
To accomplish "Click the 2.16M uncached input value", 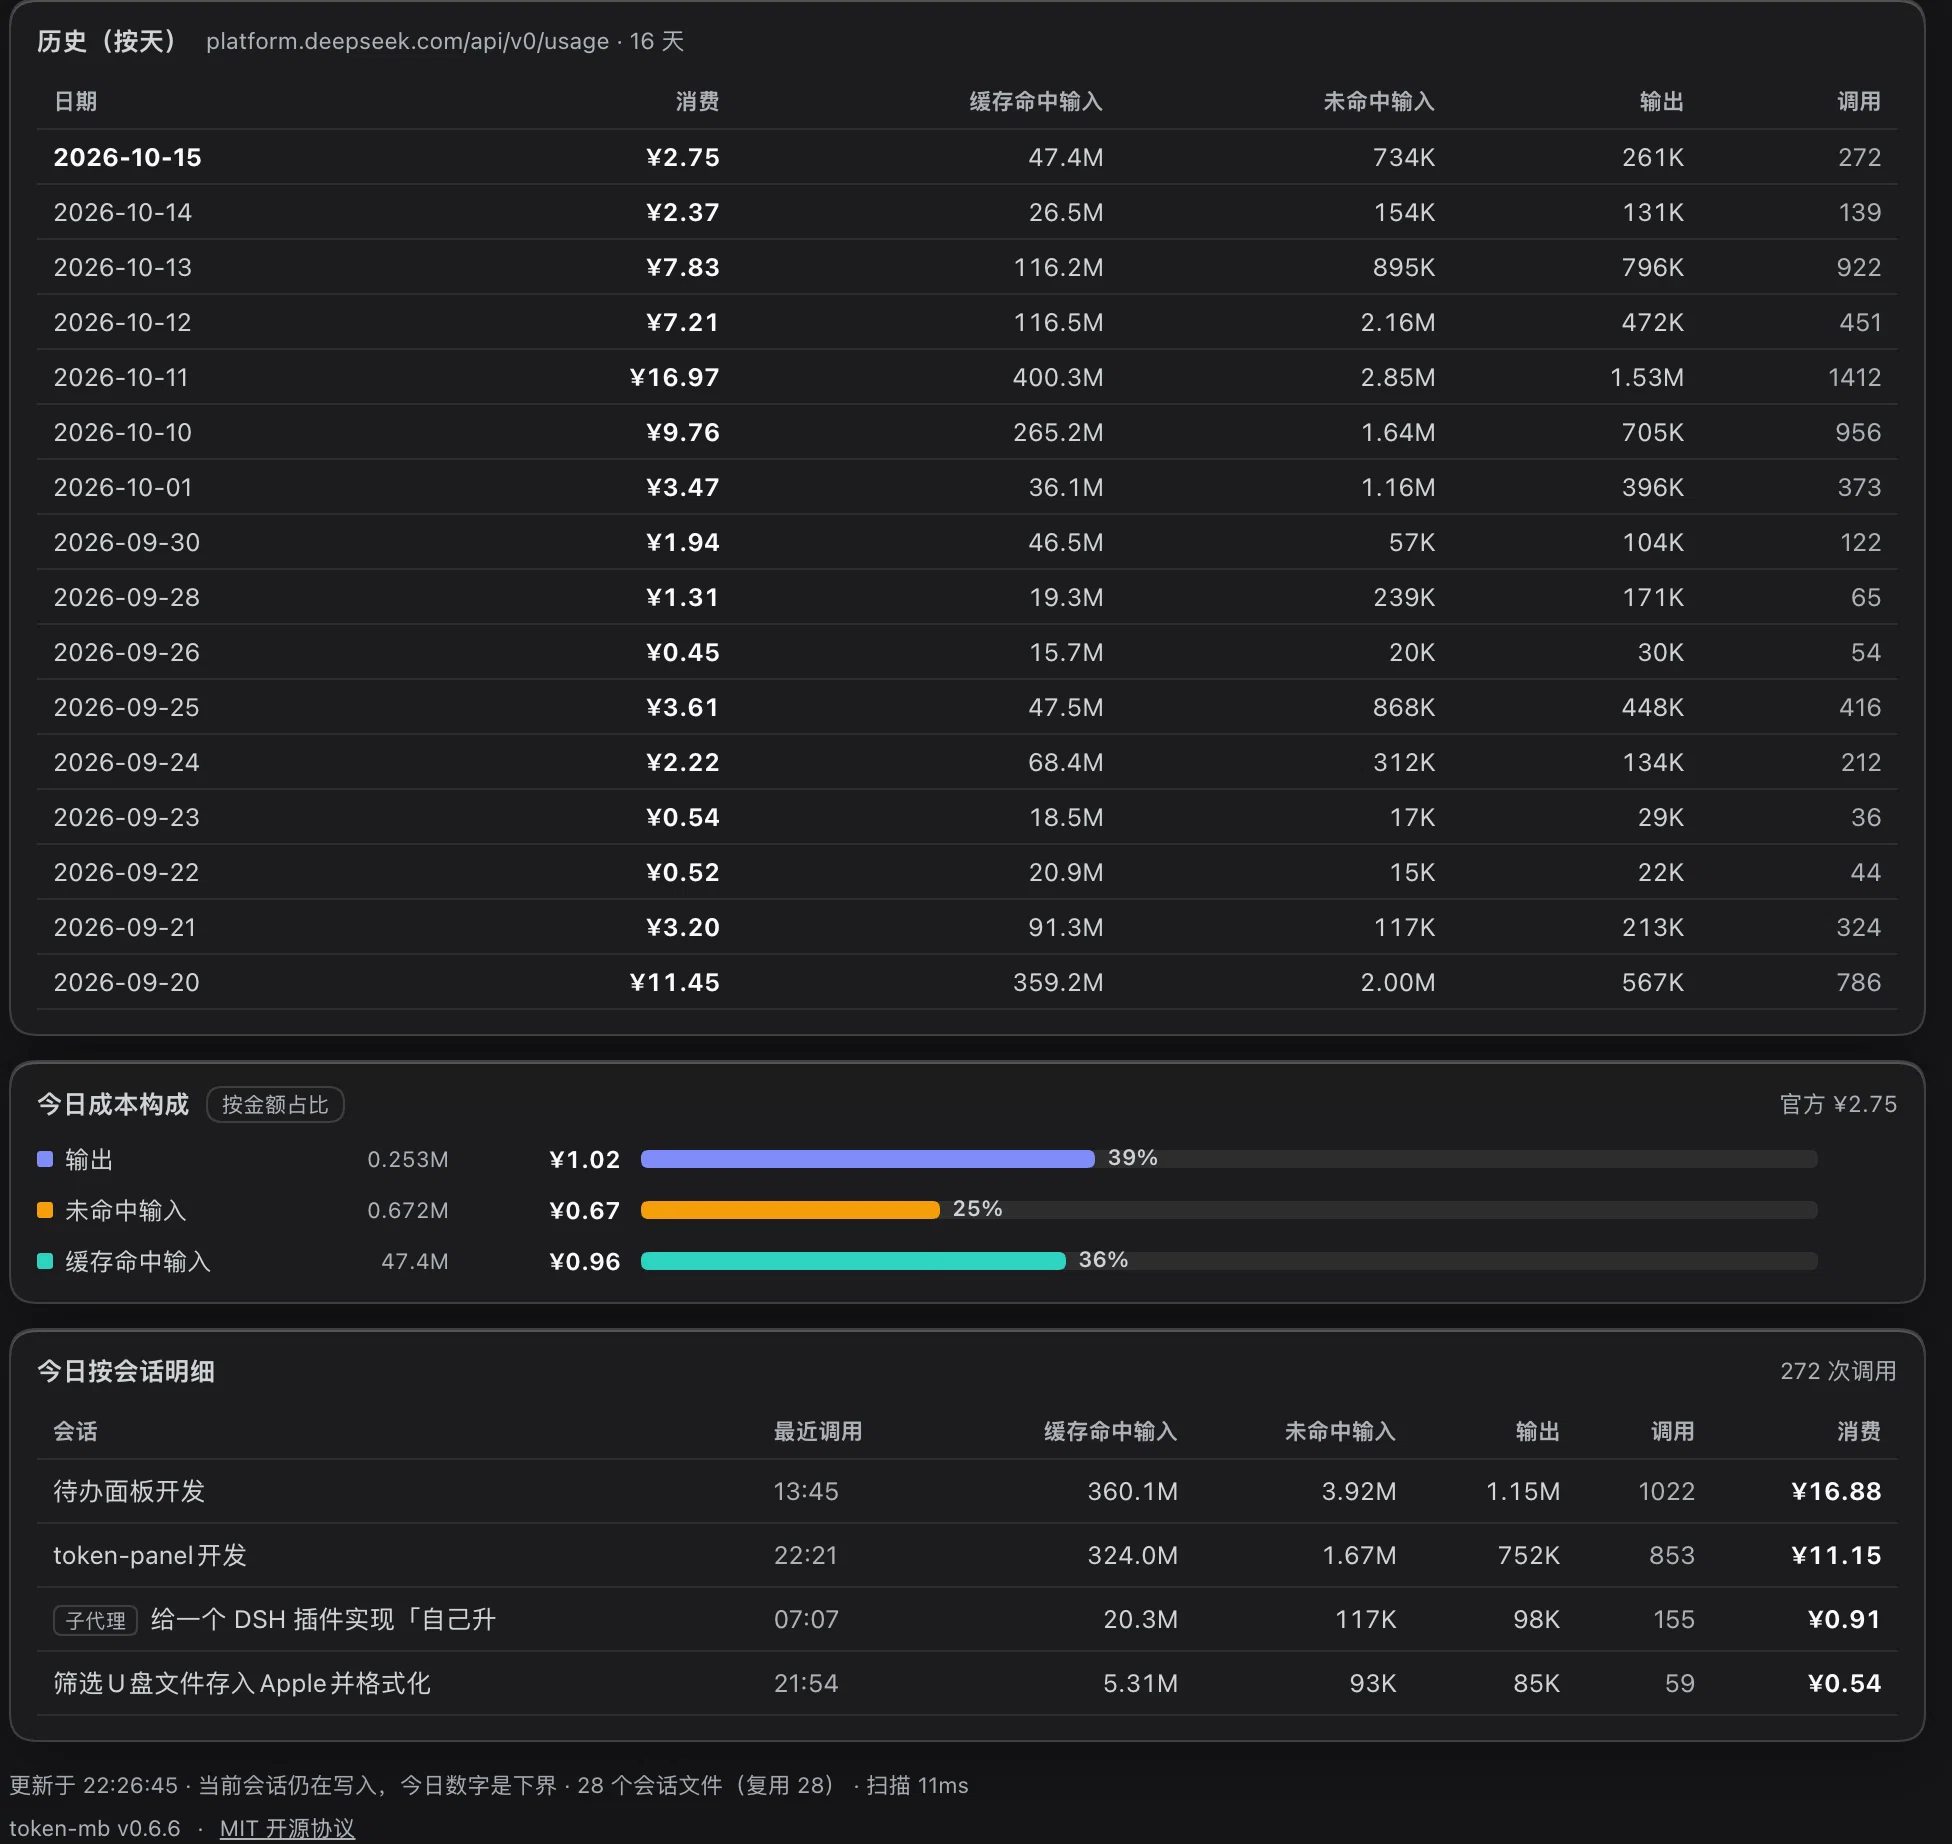I will point(1398,322).
